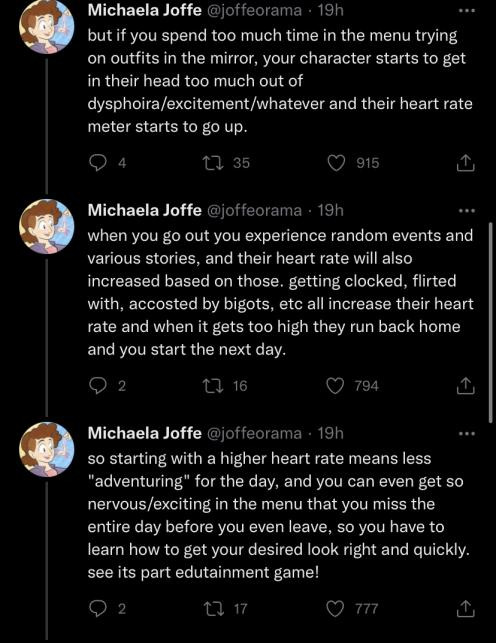Share the tweet about trying outfits in mirror
Screen dimensions: 496x643
tap(465, 163)
